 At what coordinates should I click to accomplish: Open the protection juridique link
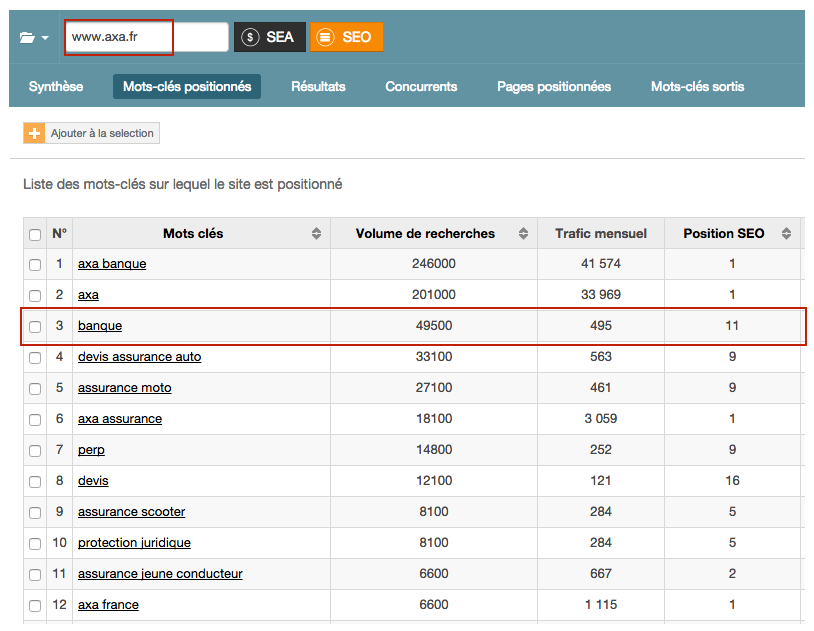tap(134, 543)
